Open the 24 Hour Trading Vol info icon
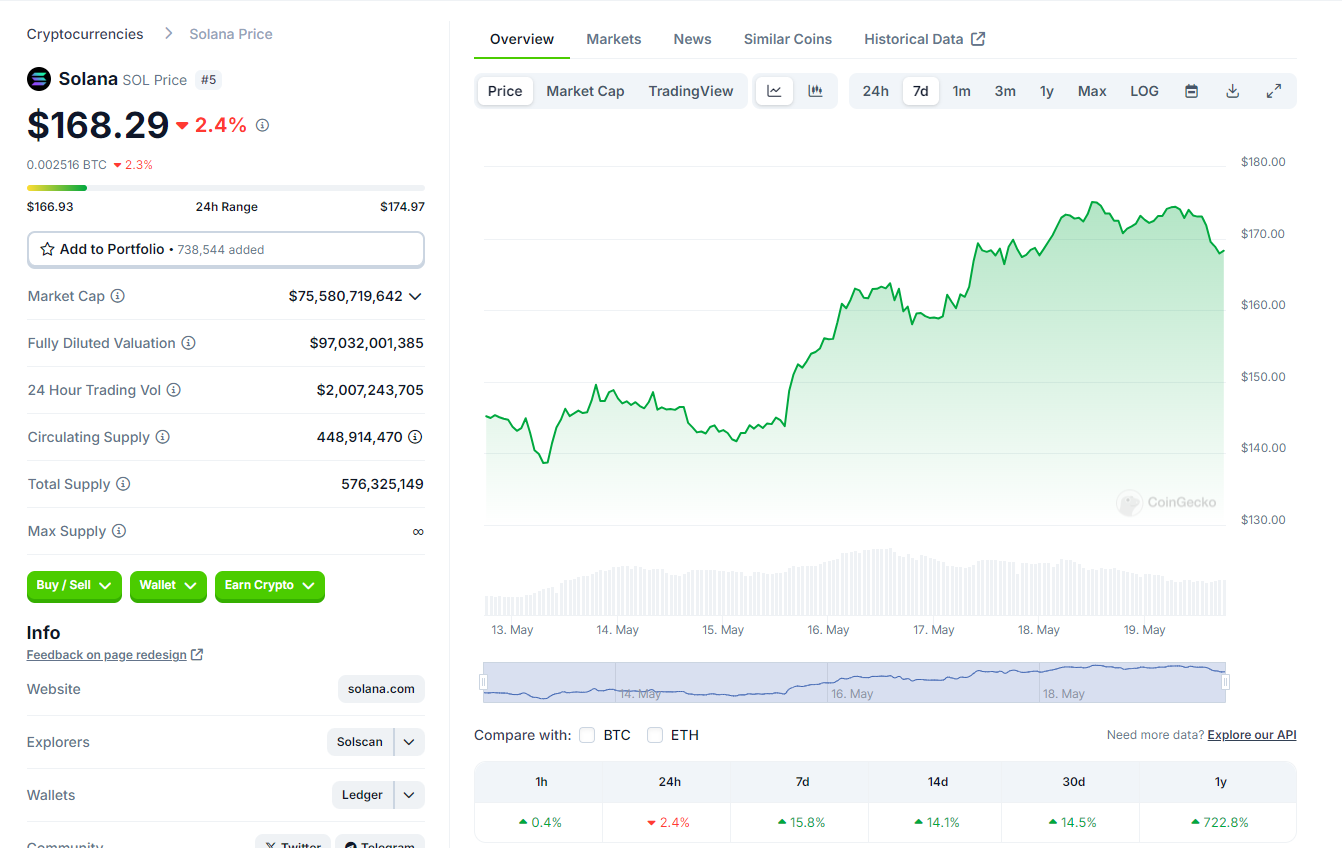The image size is (1342, 848). [174, 390]
